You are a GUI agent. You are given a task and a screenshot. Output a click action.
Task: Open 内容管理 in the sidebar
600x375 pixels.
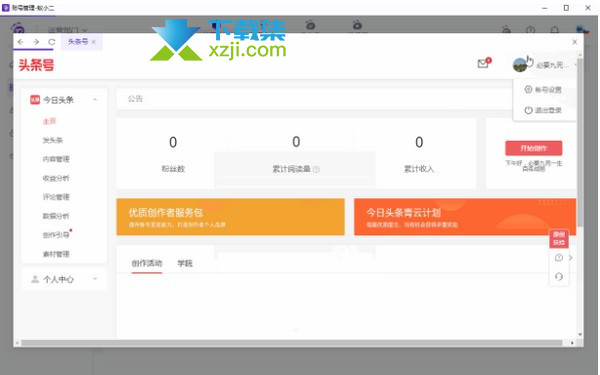coord(56,159)
